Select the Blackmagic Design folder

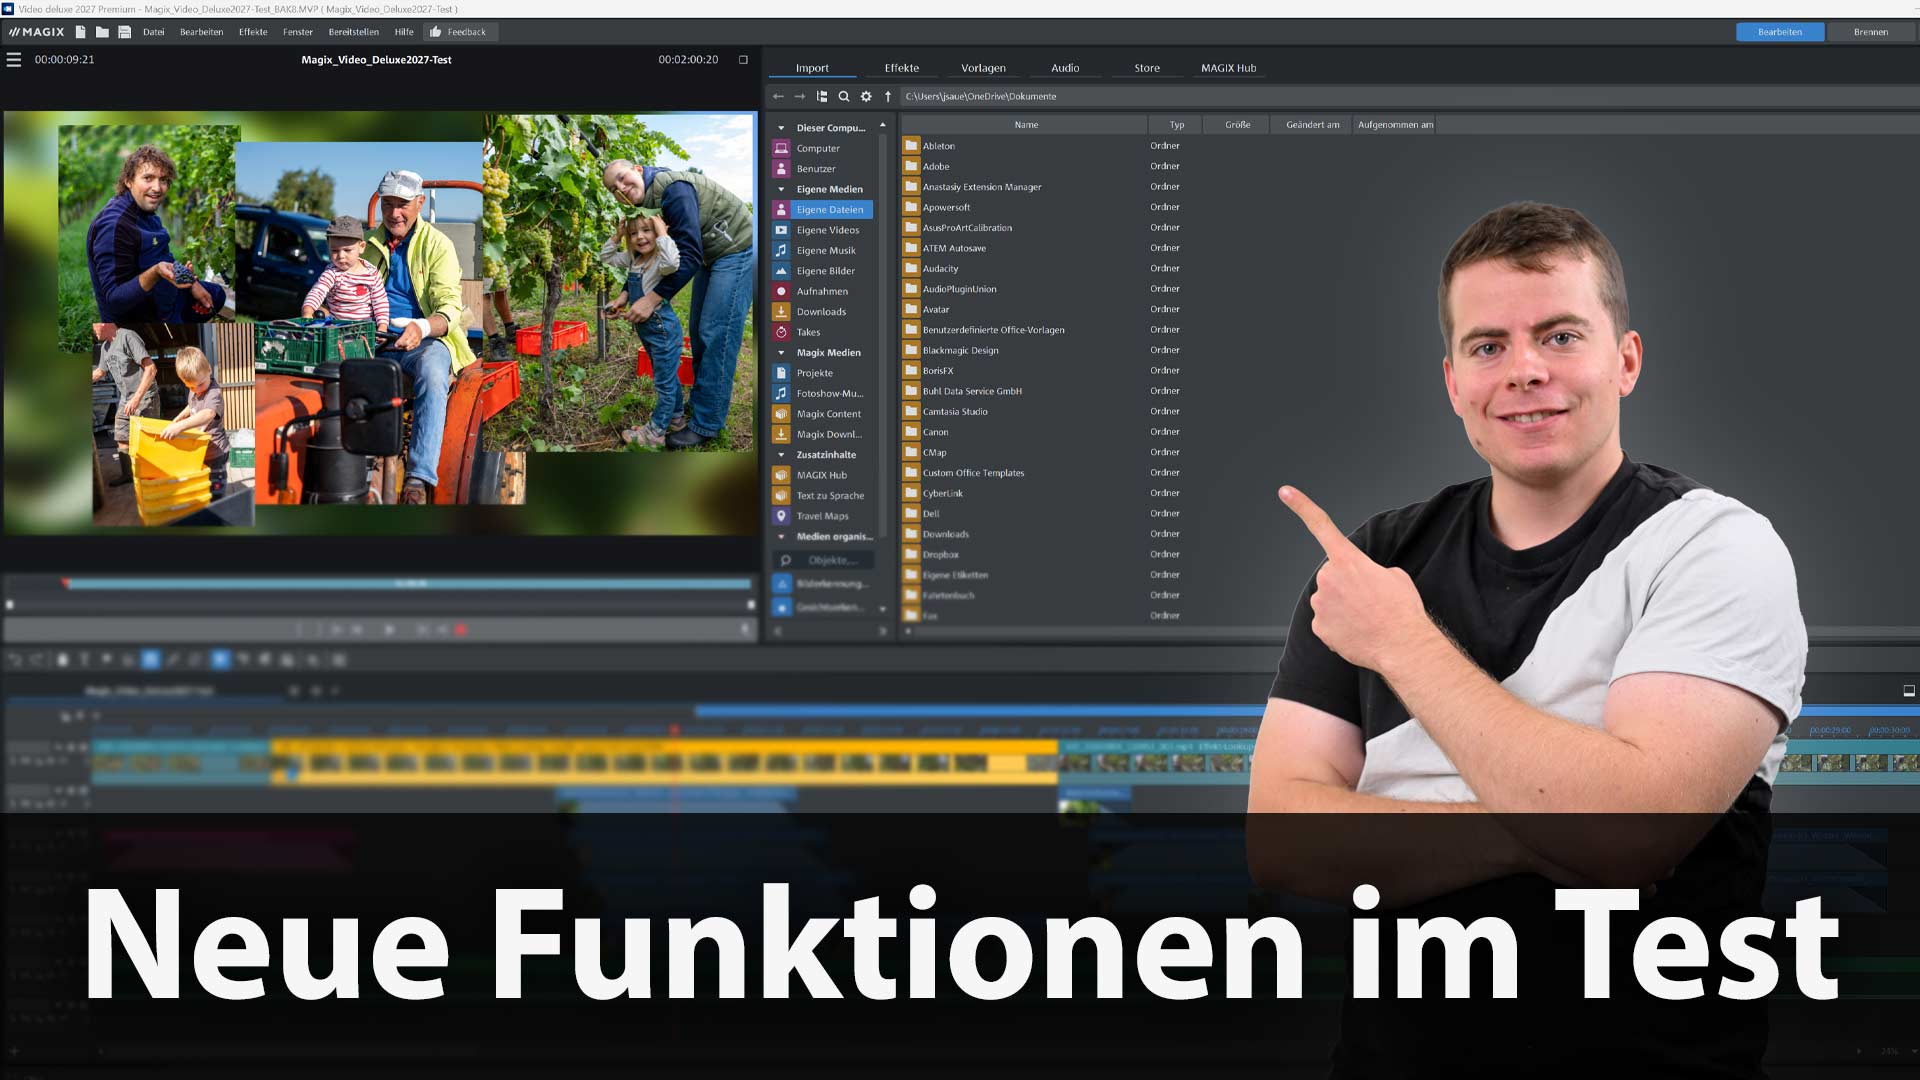(960, 351)
